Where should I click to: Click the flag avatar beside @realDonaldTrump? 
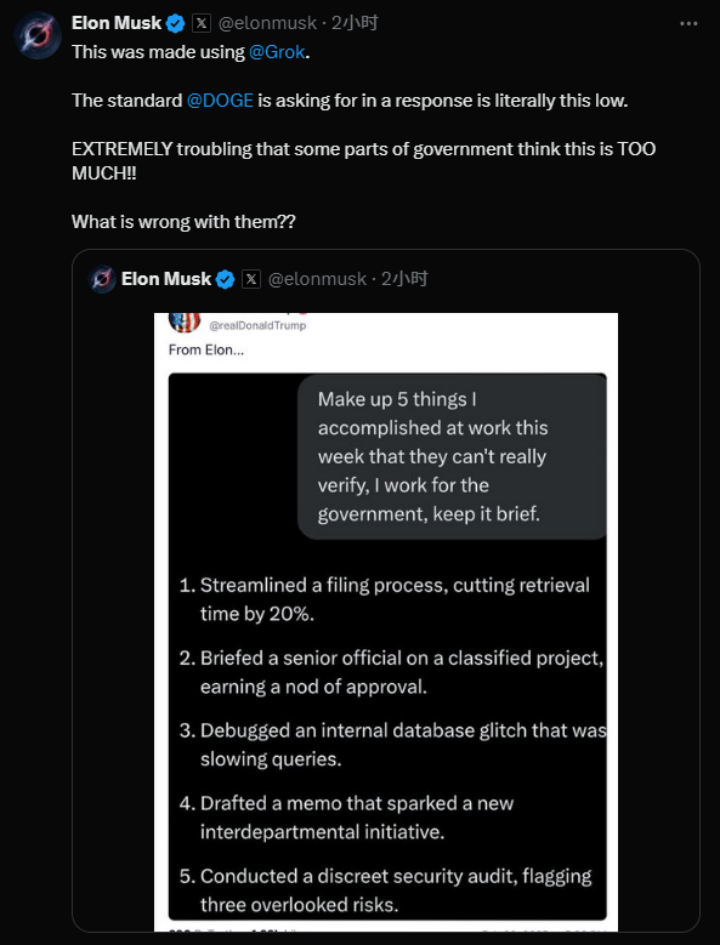pos(185,322)
